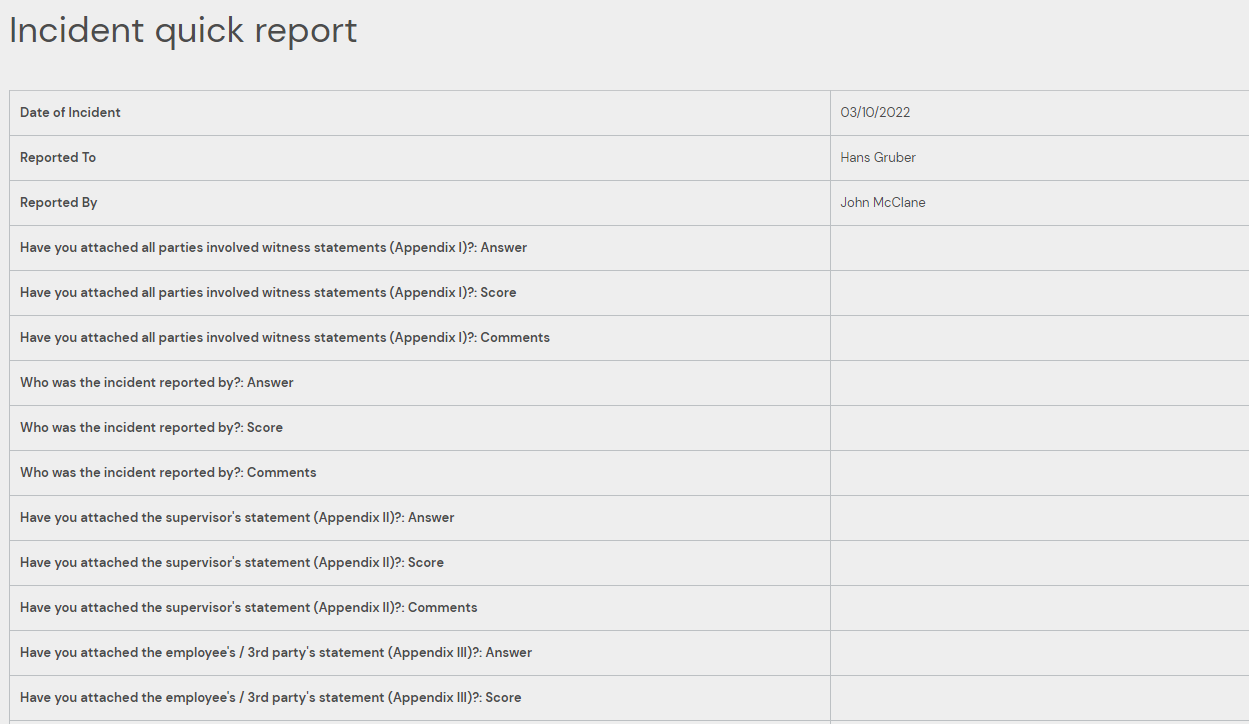This screenshot has width=1249, height=724.
Task: Click witness statements (Appendix I) Score label
Action: [x=268, y=293]
